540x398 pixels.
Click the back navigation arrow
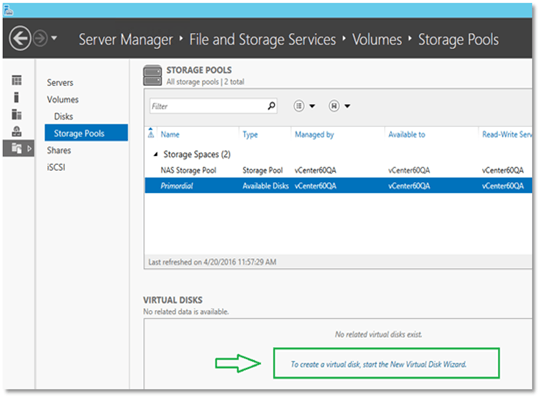coord(20,39)
